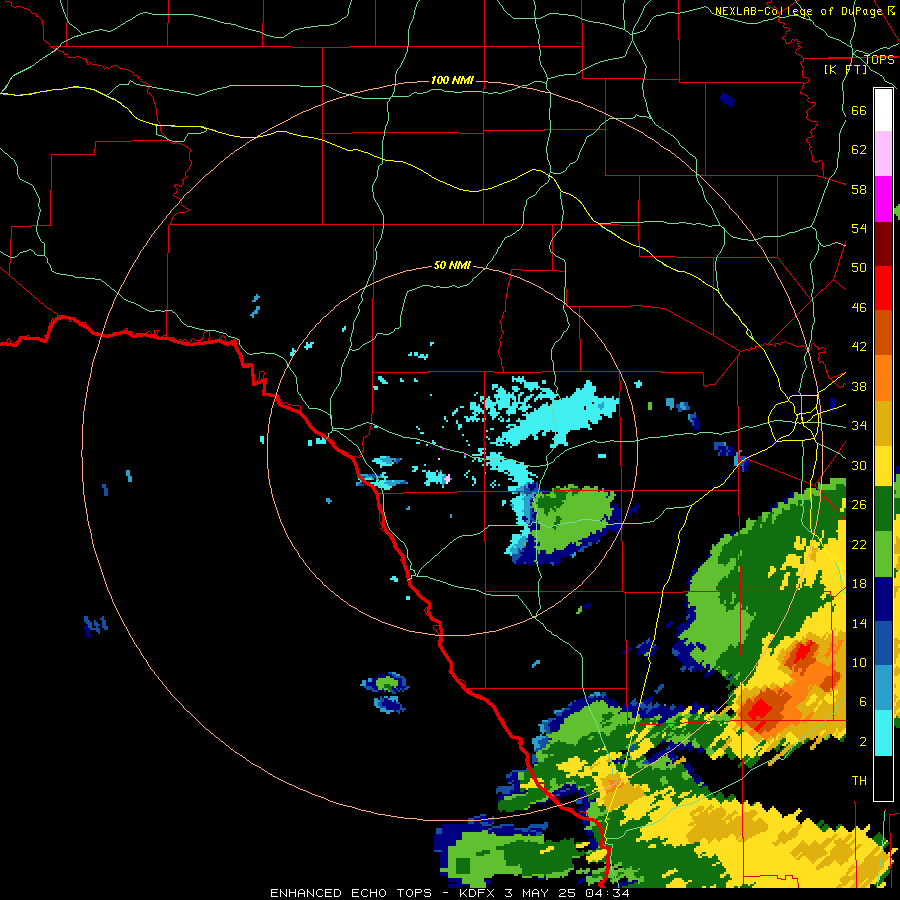Image resolution: width=900 pixels, height=900 pixels.
Task: Click the legend value 54
Action: click(859, 228)
